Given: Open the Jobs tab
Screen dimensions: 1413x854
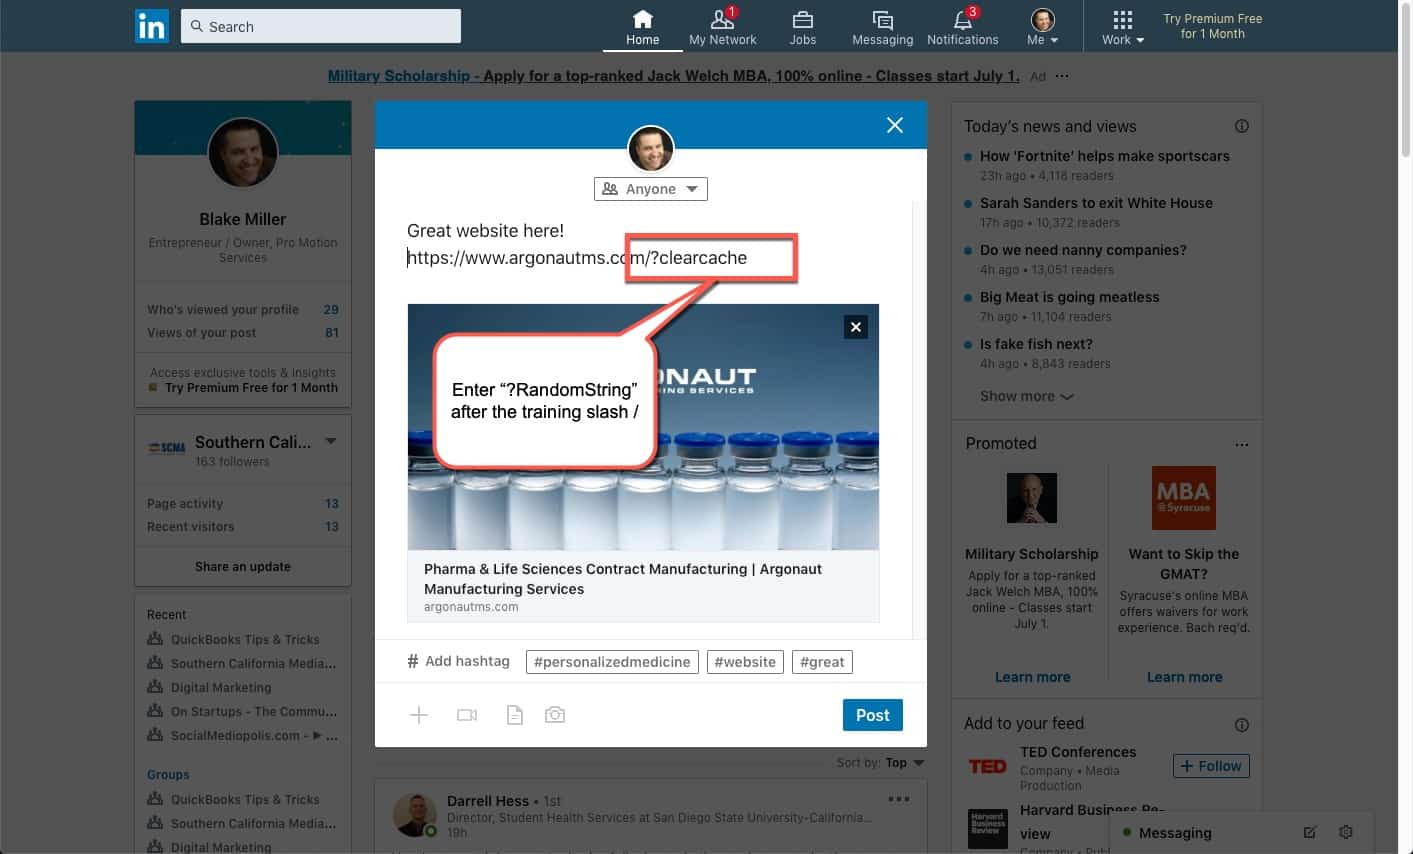Looking at the screenshot, I should click(x=802, y=28).
